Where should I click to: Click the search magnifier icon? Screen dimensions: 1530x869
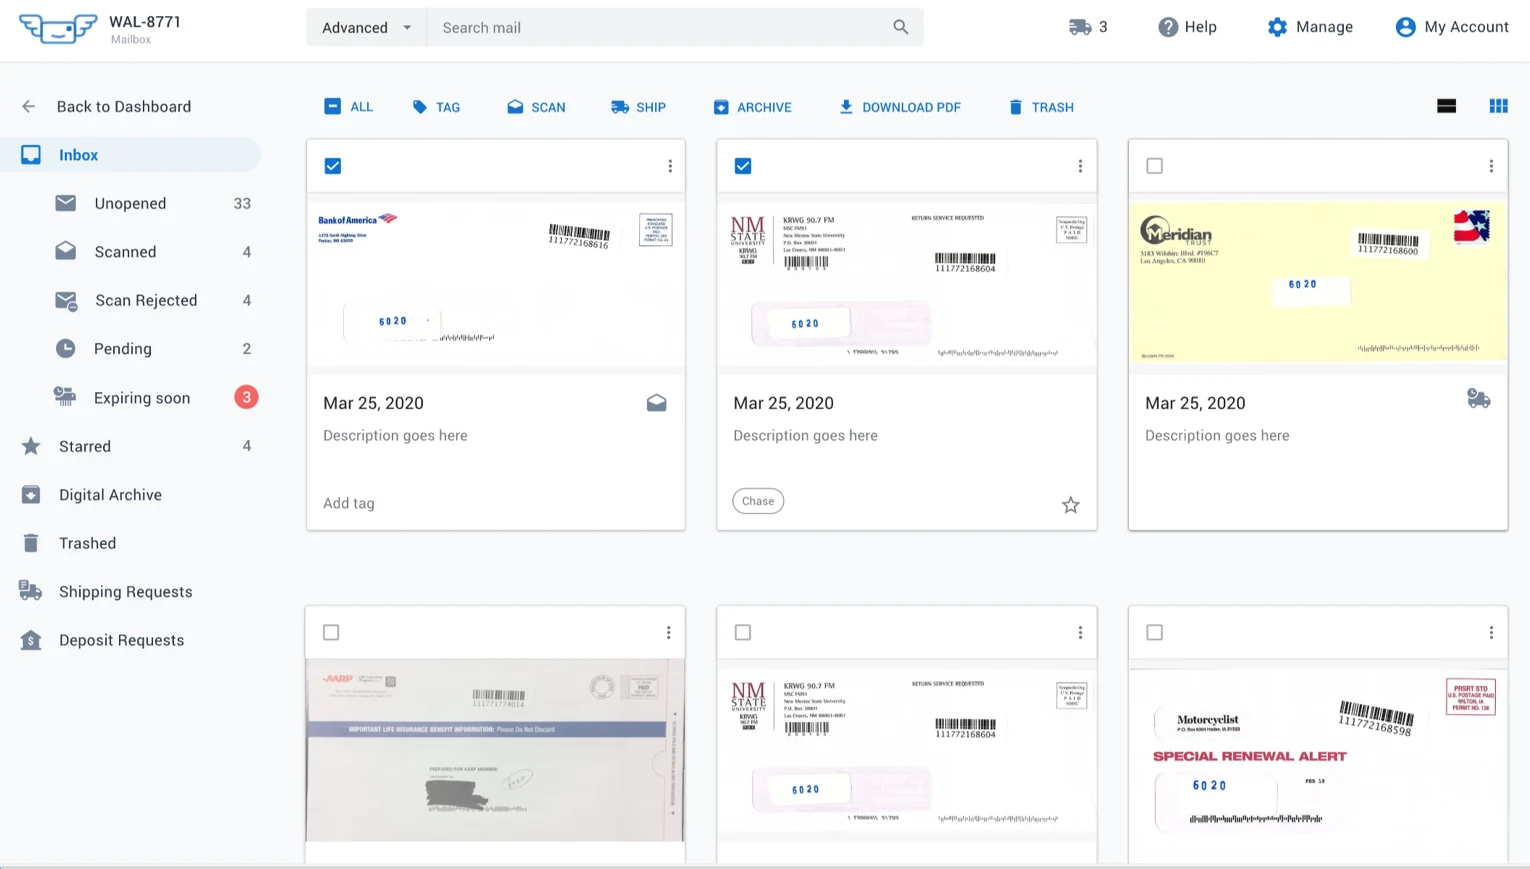pos(900,27)
